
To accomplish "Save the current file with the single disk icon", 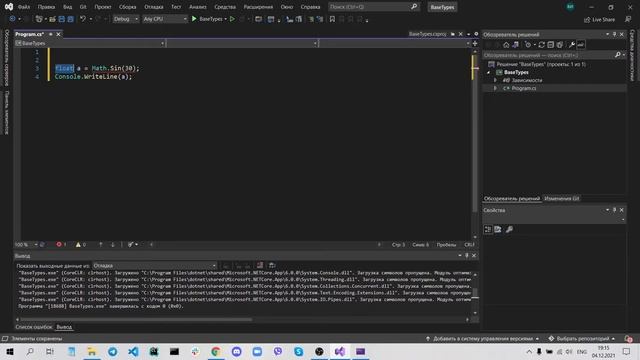I will (62, 19).
